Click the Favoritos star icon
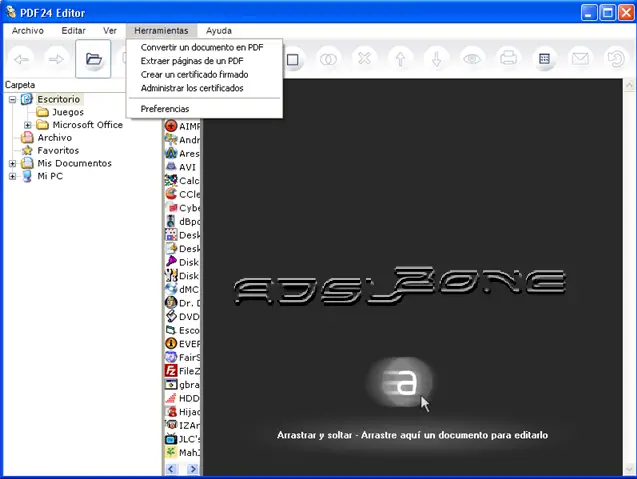This screenshot has height=479, width=637. tap(27, 150)
